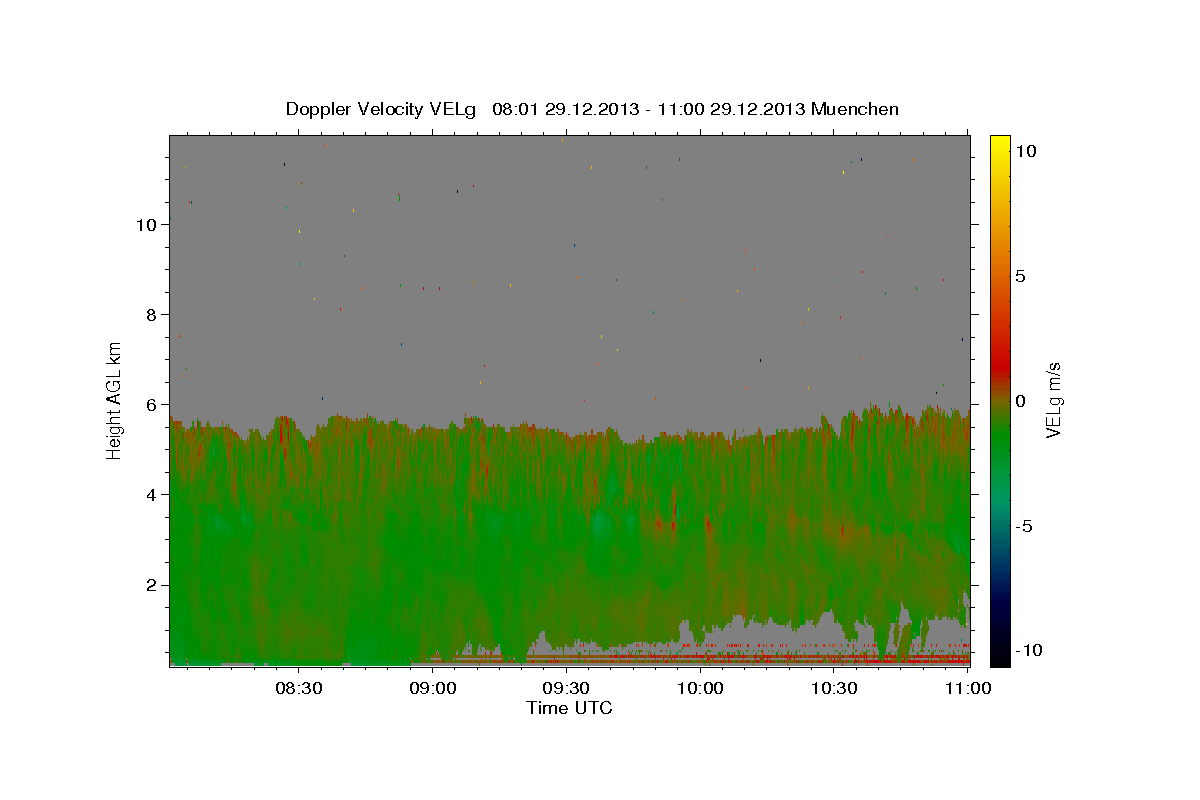Click the 'Time UTC' axis title

pyautogui.click(x=569, y=708)
